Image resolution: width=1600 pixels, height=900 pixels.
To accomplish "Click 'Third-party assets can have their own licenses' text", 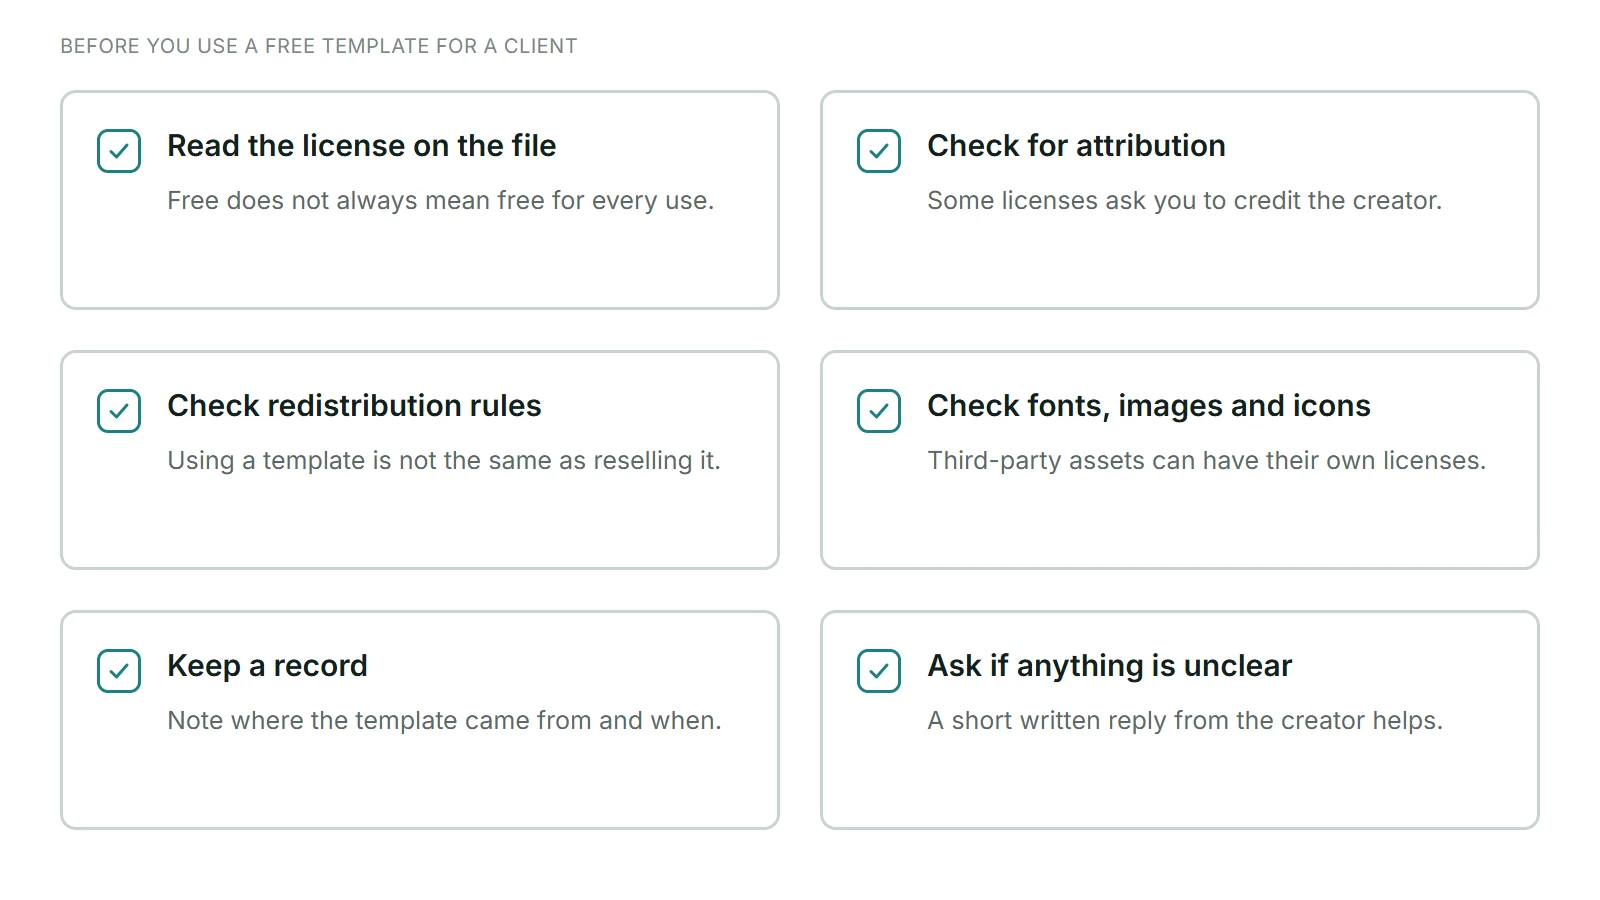I will (x=1206, y=461).
